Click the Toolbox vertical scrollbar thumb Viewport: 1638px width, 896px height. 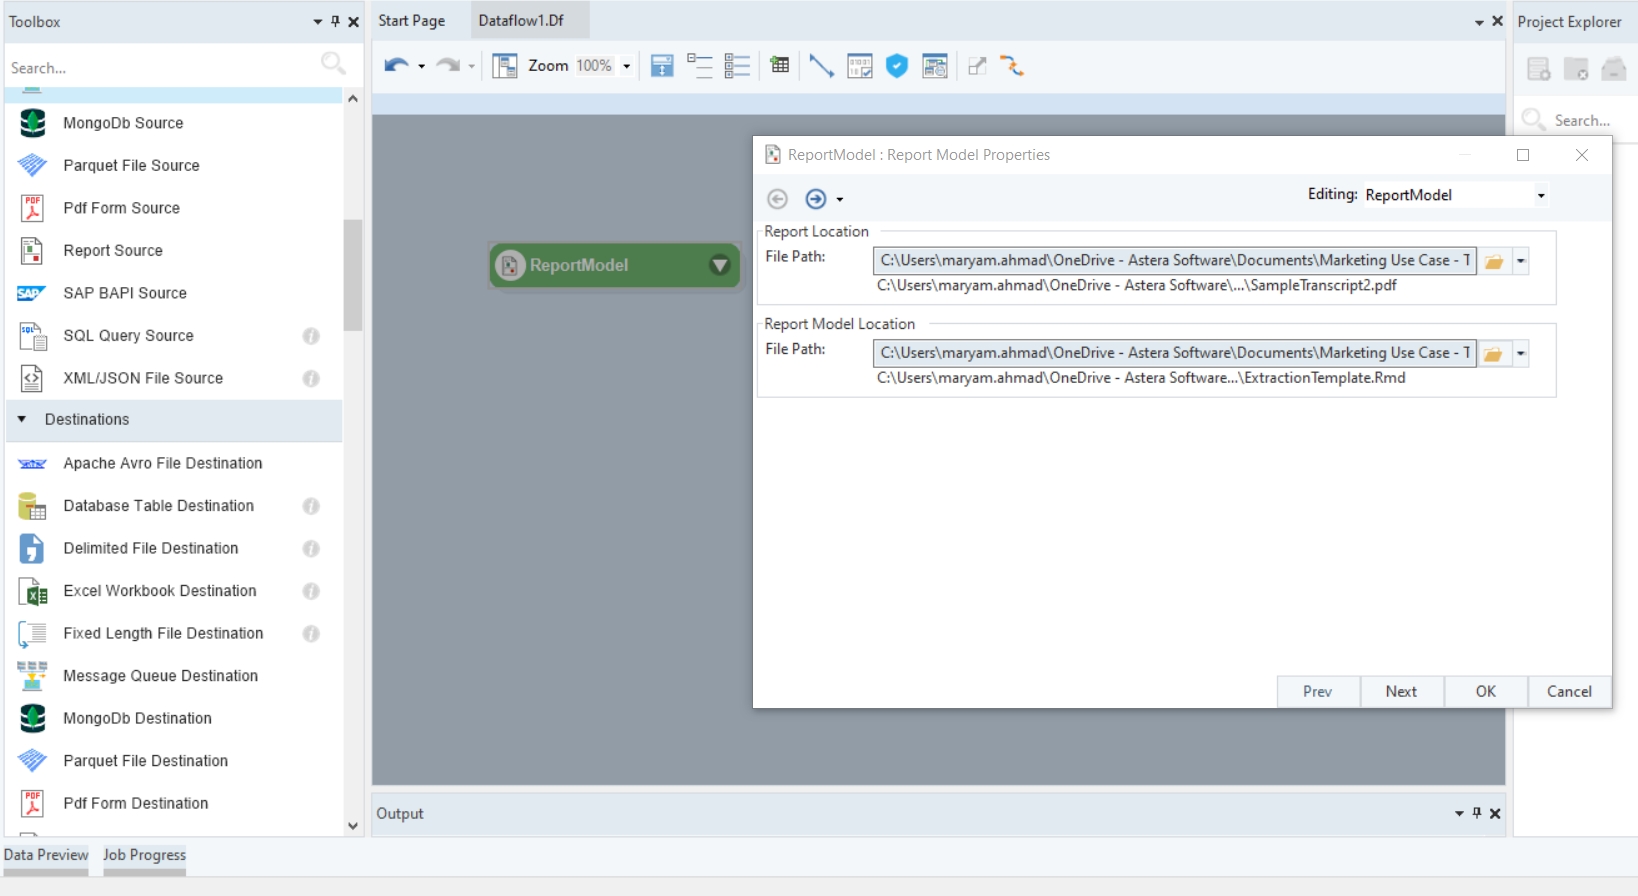click(x=352, y=275)
